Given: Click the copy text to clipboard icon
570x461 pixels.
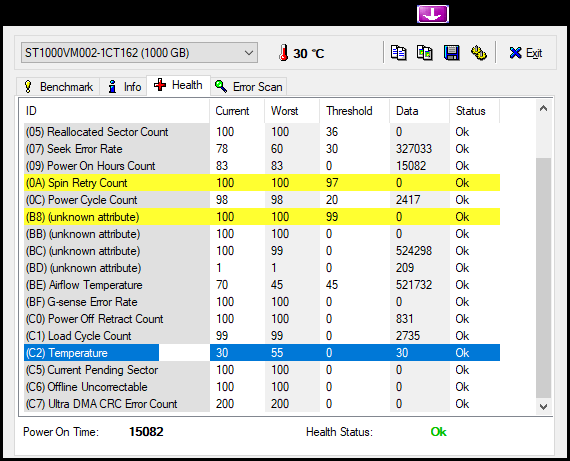Looking at the screenshot, I should [x=398, y=53].
